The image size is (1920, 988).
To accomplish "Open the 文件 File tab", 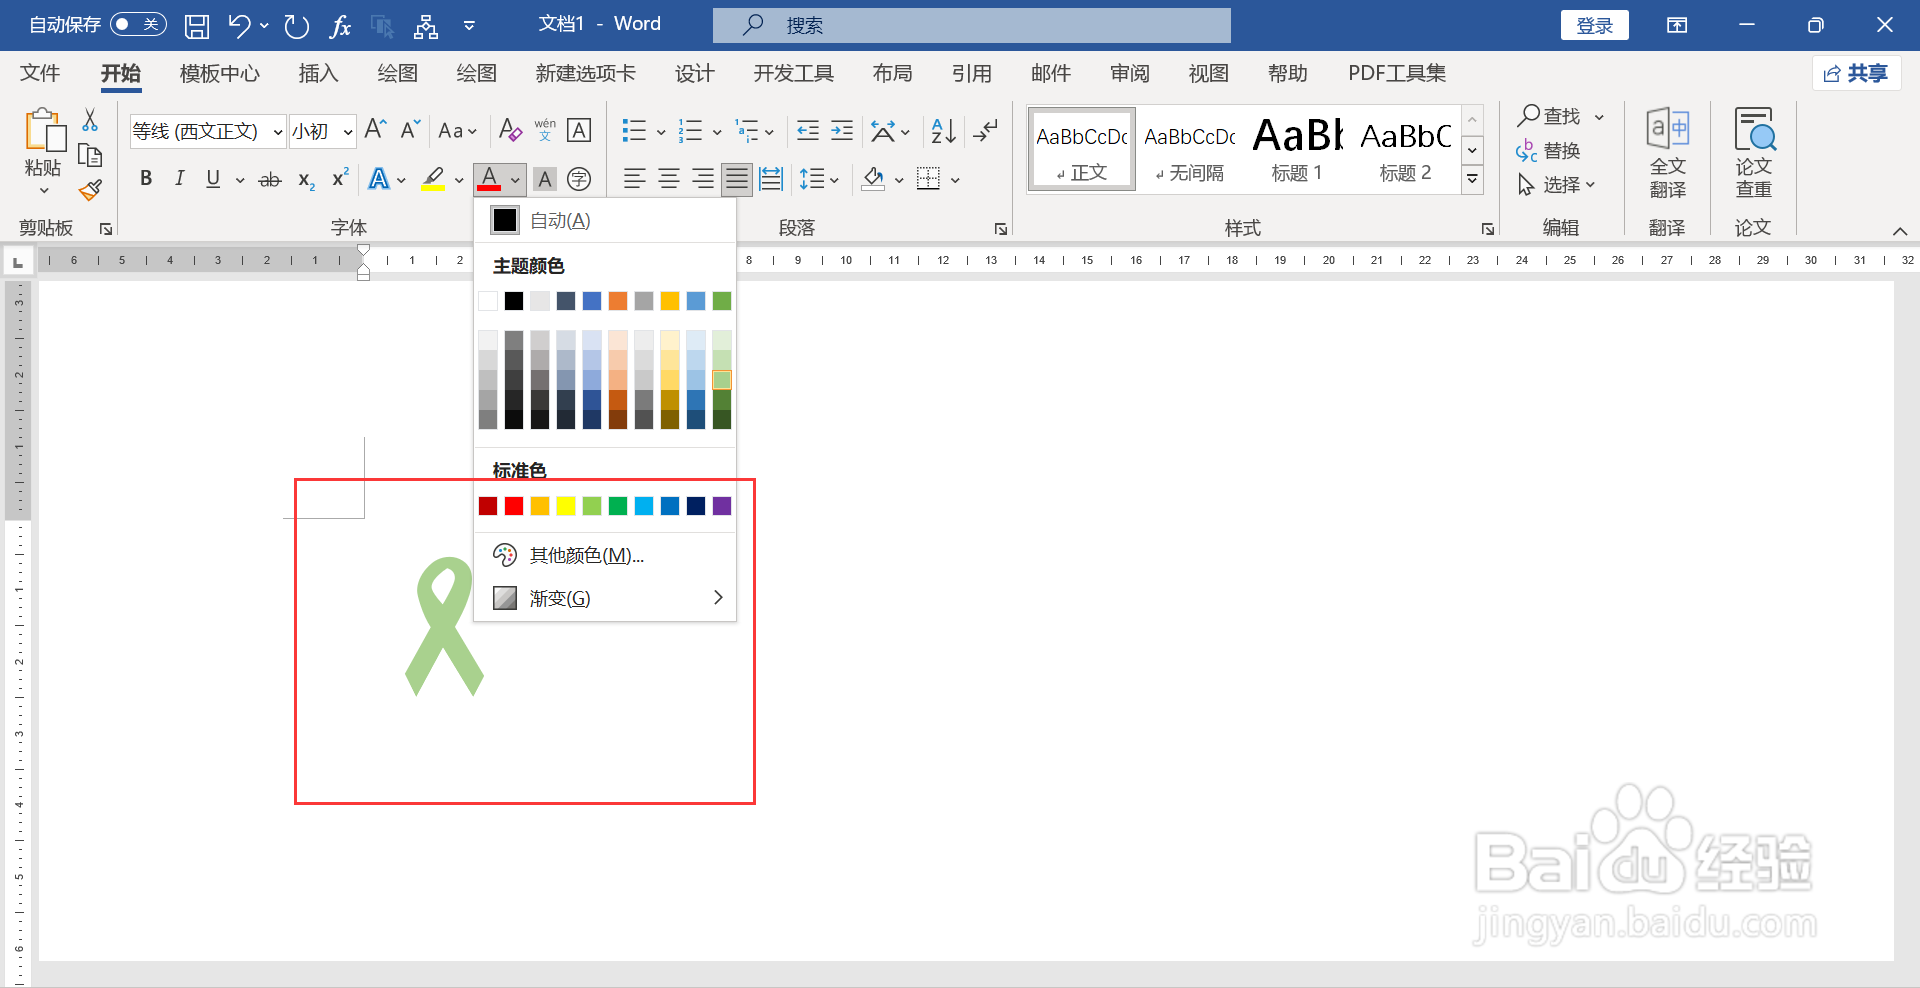I will click(x=40, y=73).
